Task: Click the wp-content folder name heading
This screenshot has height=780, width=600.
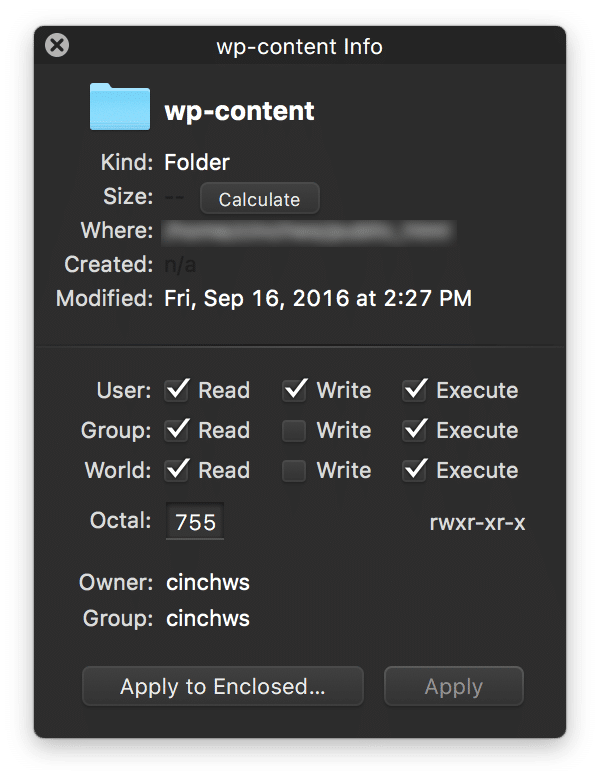Action: pos(239,110)
